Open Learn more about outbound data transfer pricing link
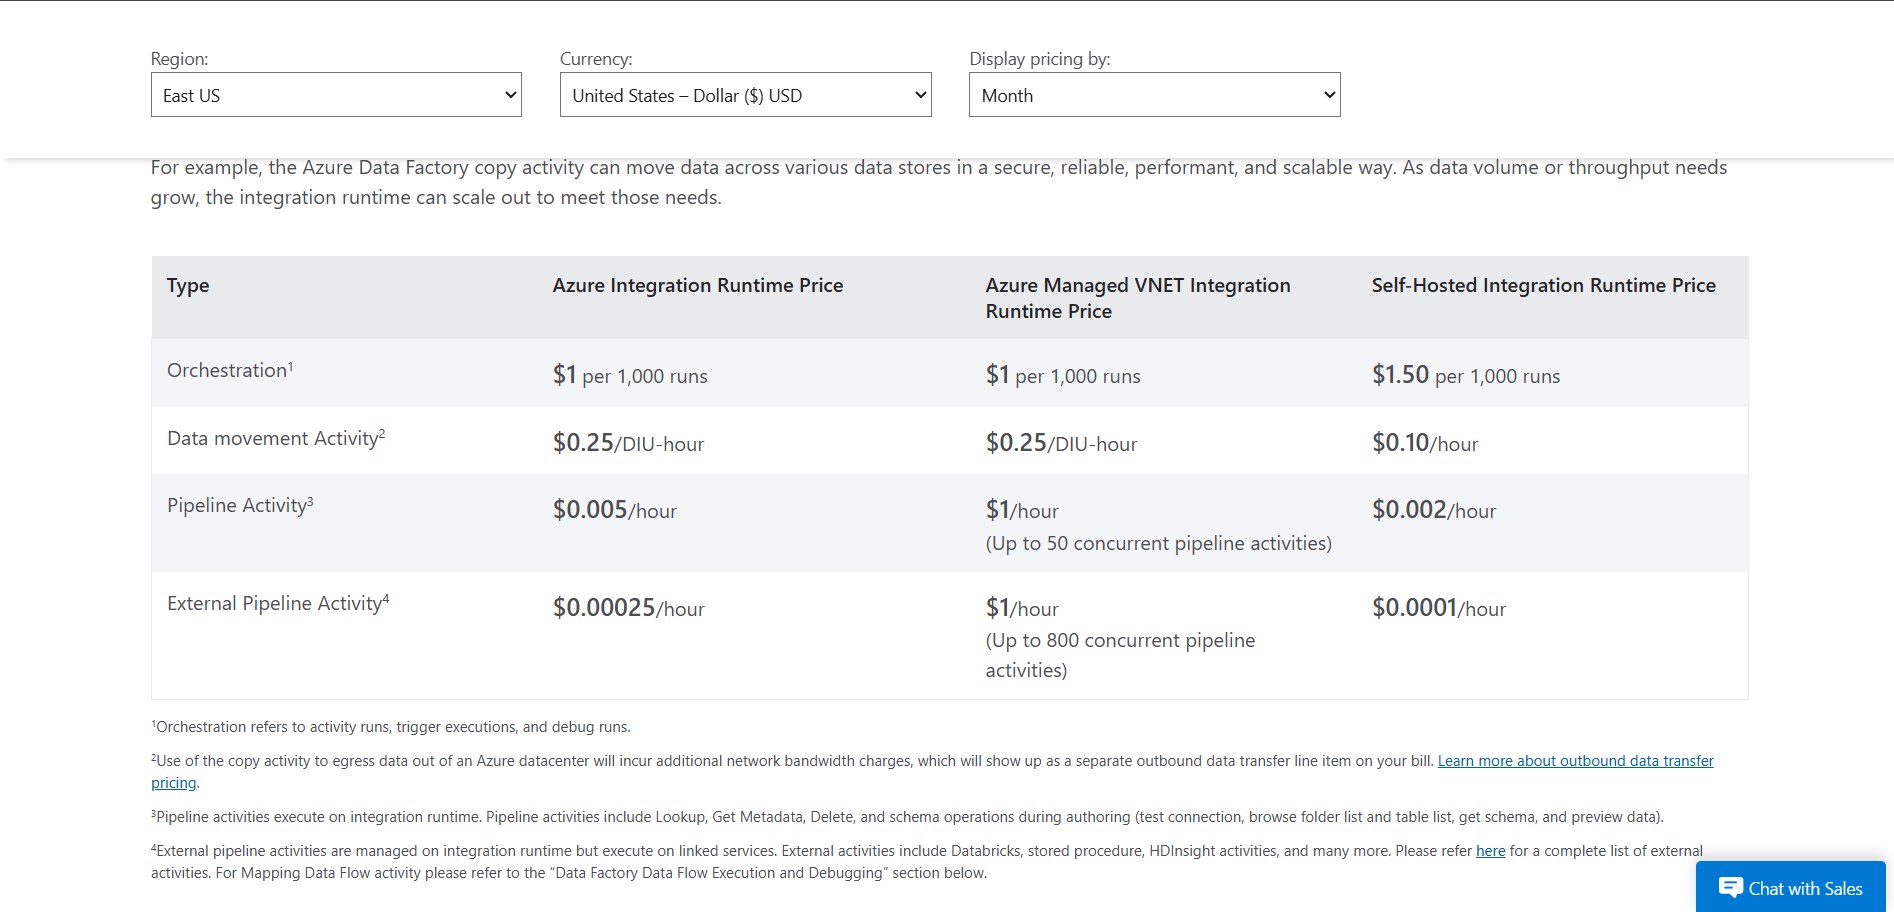The image size is (1894, 912). point(1575,761)
